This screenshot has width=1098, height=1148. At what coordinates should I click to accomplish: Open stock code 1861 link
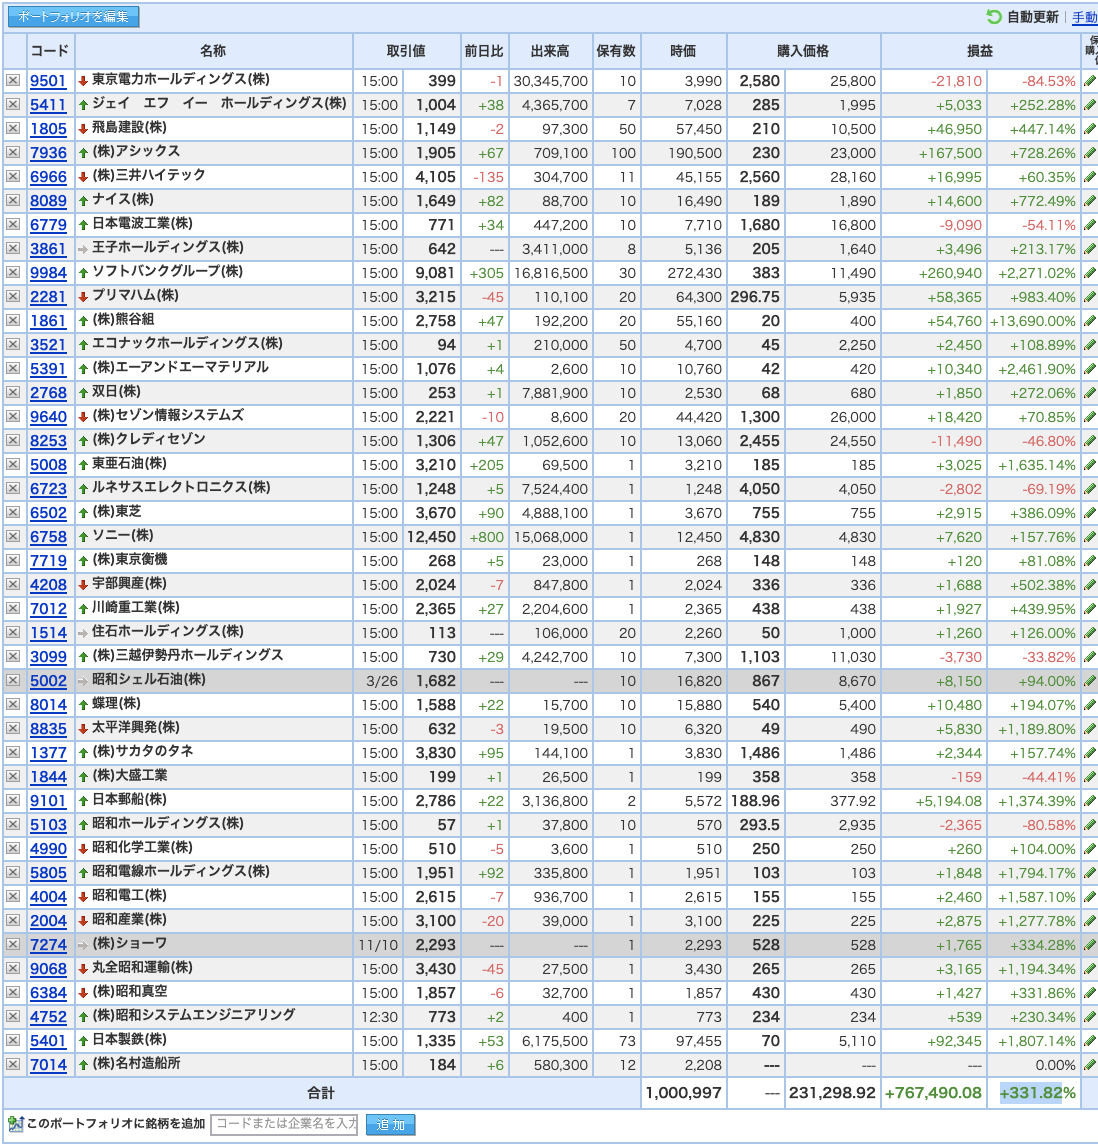(x=48, y=321)
